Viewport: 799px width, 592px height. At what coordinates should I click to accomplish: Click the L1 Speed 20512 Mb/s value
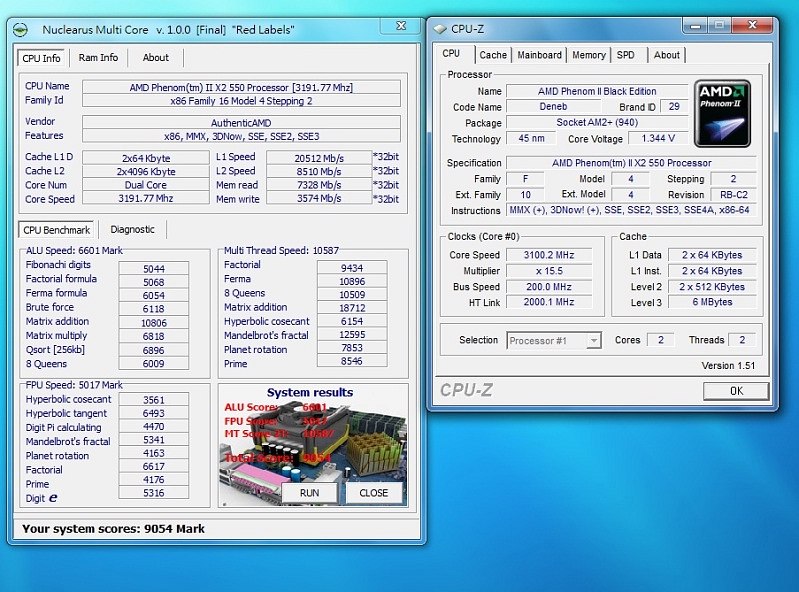pos(319,158)
